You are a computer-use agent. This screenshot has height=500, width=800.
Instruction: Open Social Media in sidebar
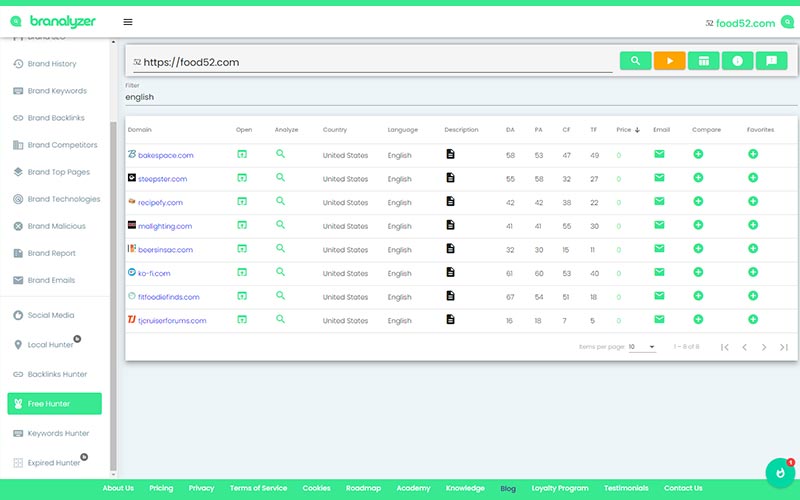tap(51, 315)
